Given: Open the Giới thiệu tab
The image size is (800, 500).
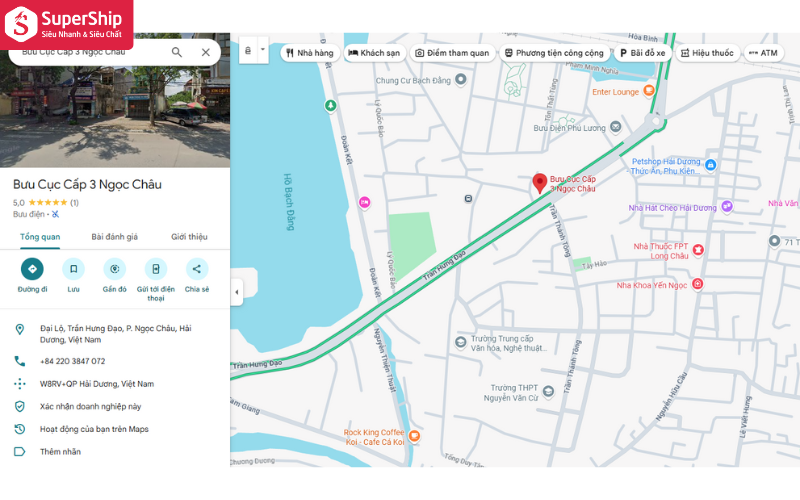Looking at the screenshot, I should point(189,237).
